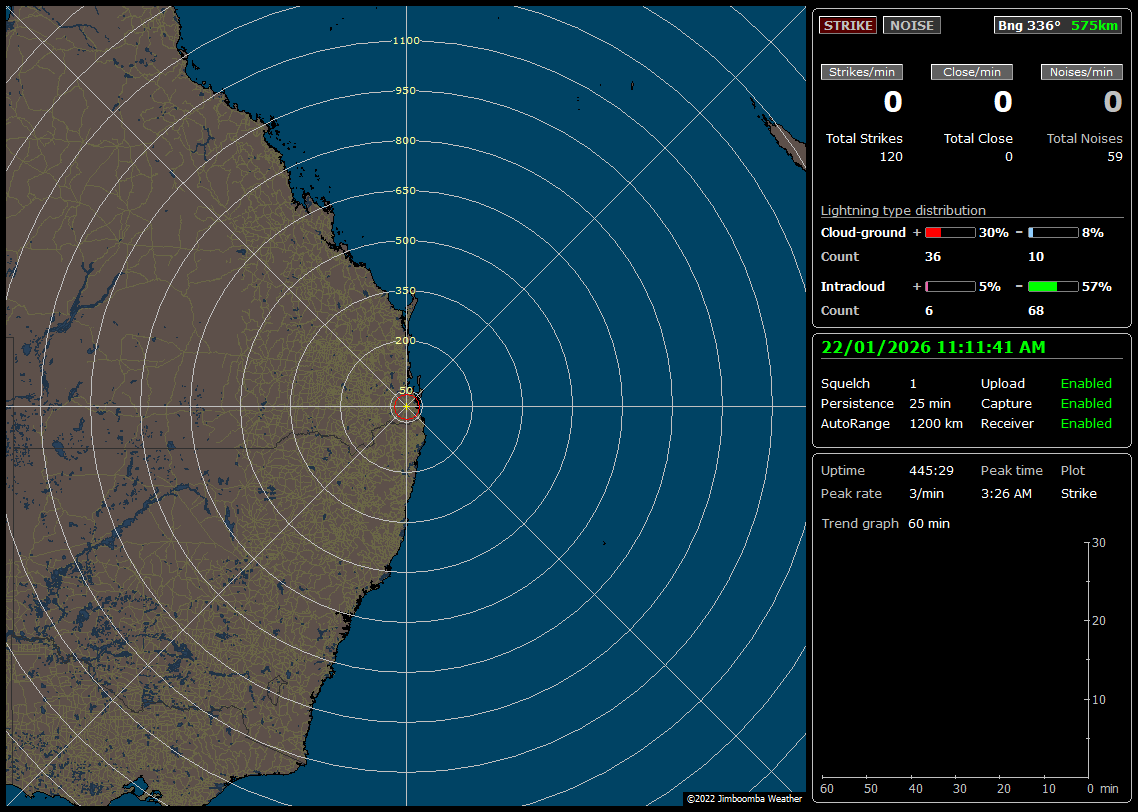Screen dimensions: 1138x812
Task: Click the Intracloud count 68
Action: coord(1036,311)
